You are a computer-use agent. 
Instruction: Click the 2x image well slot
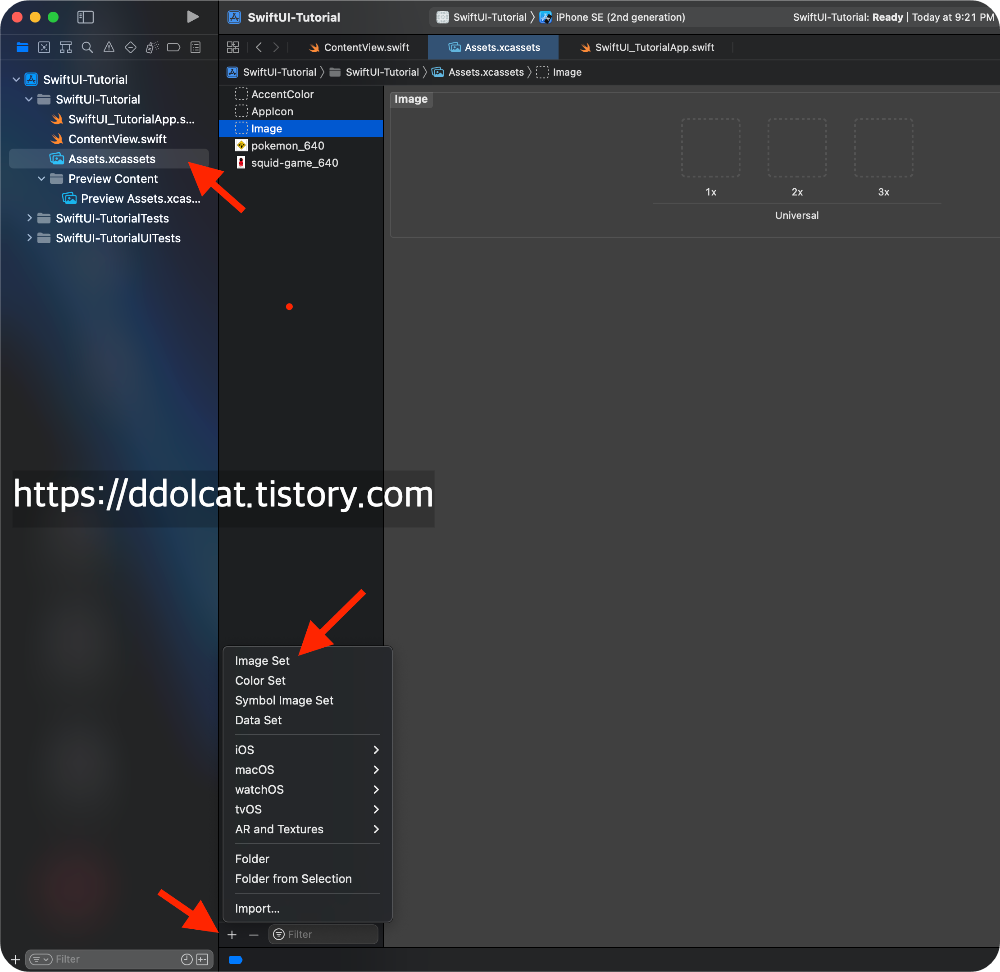click(797, 148)
